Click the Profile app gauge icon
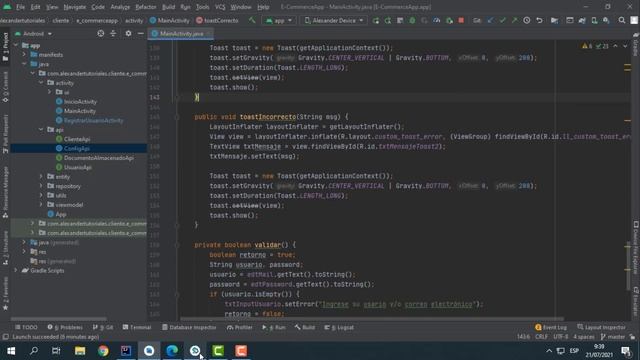The image size is (640, 360). [437, 20]
